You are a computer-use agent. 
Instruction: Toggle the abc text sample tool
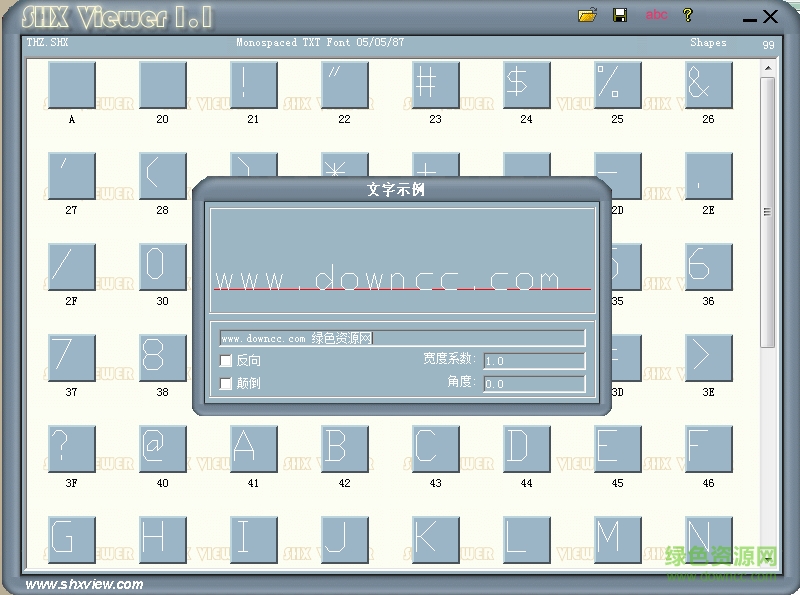click(x=656, y=15)
